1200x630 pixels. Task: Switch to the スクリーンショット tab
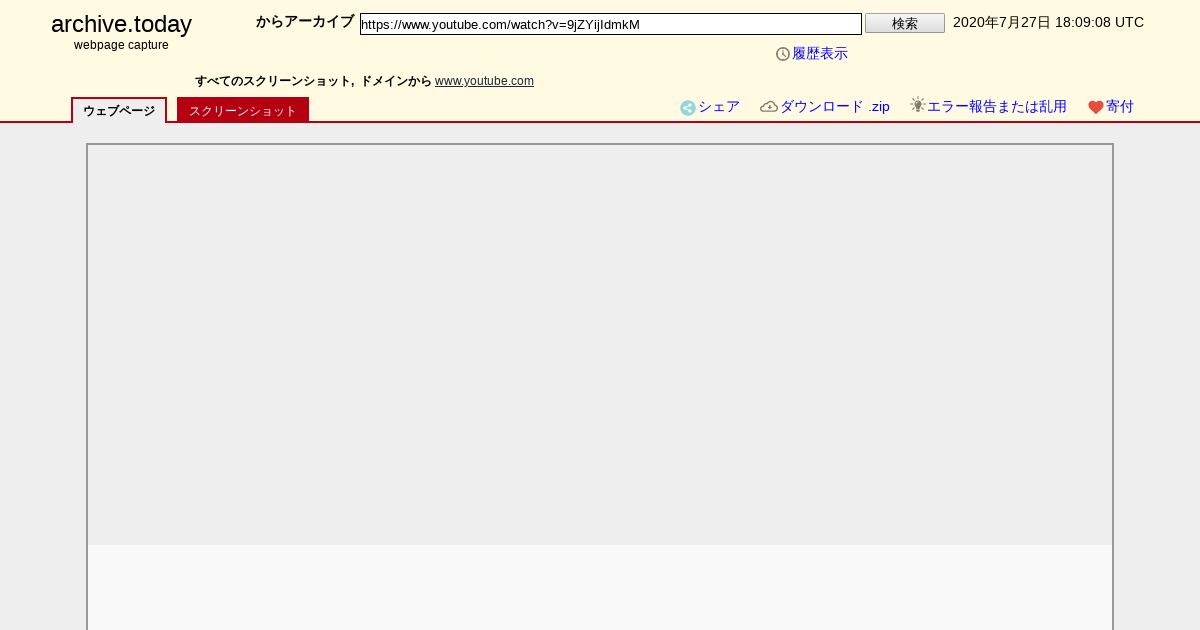click(243, 111)
